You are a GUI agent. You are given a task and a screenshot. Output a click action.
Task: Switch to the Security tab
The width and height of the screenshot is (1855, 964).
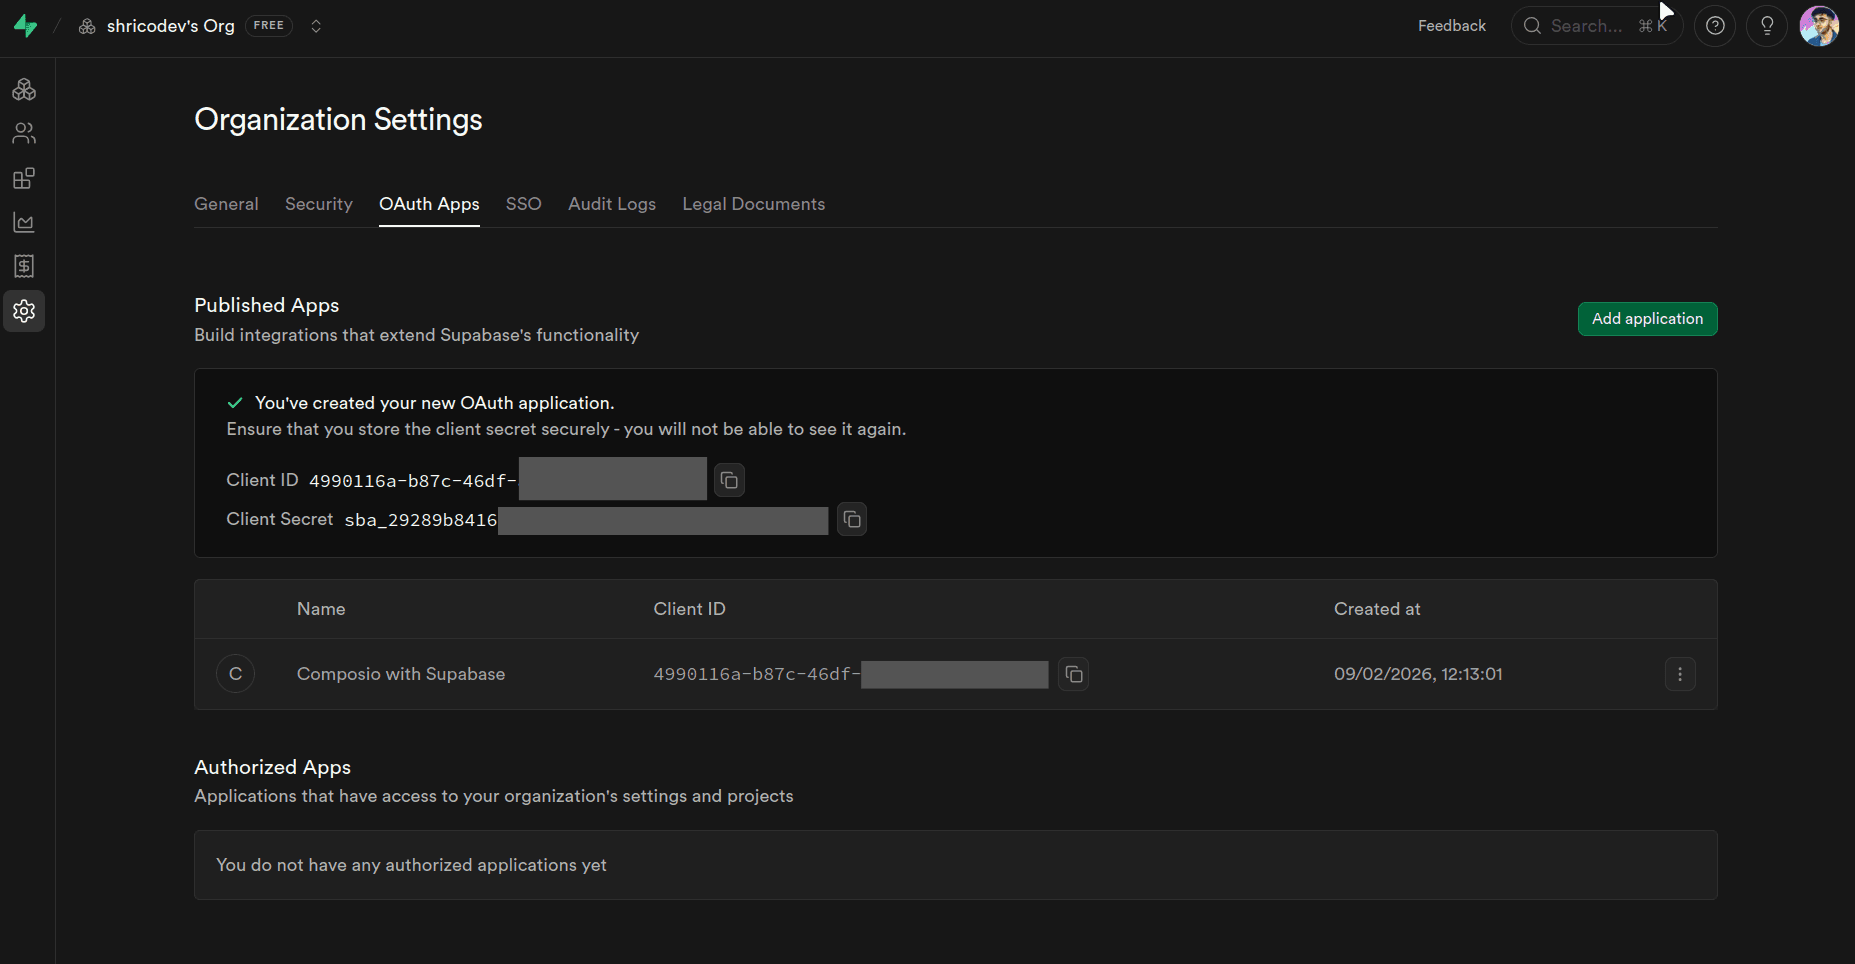pos(319,204)
